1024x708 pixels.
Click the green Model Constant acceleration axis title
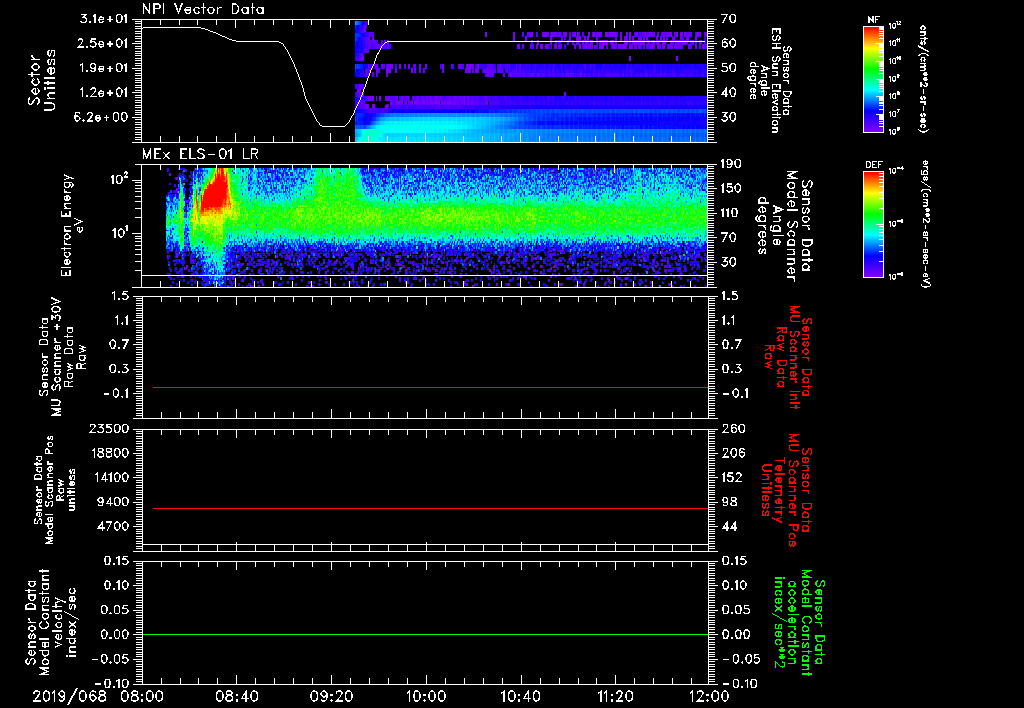tap(799, 624)
